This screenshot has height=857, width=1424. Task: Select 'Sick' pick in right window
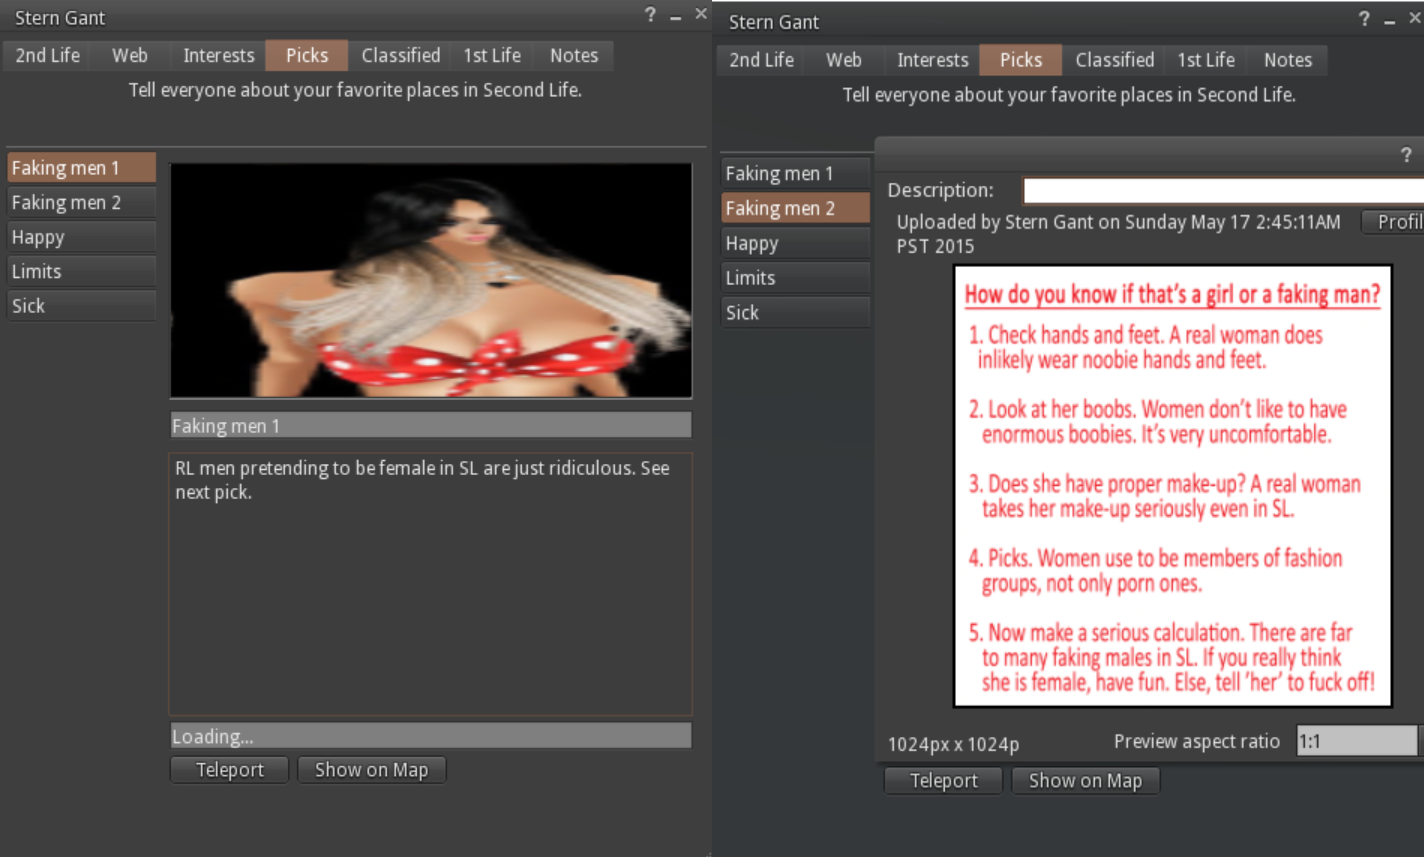click(795, 312)
